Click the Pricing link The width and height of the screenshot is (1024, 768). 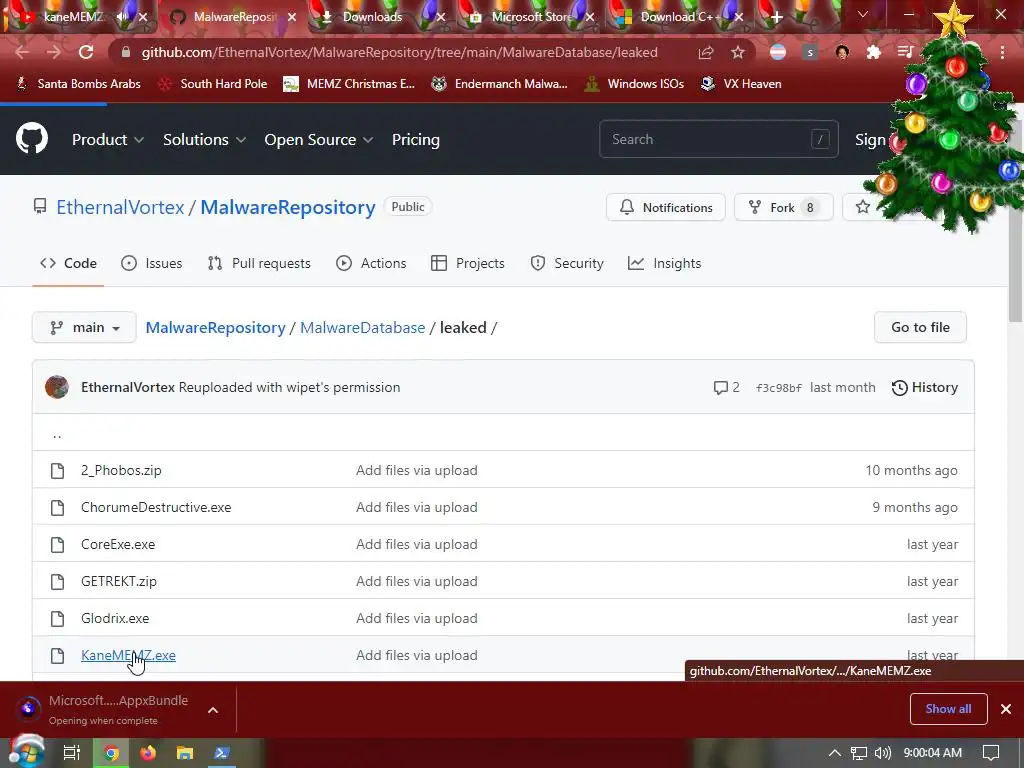point(415,140)
